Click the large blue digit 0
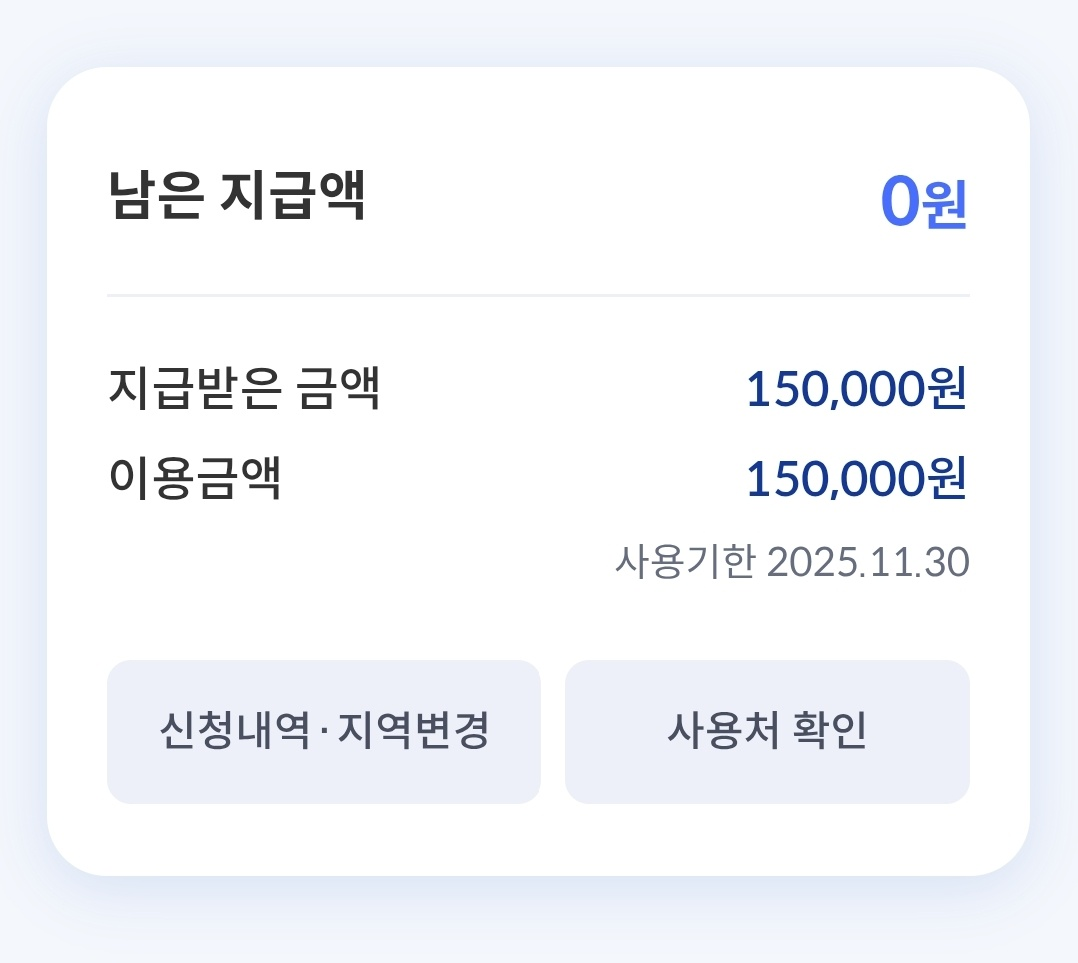Image resolution: width=1078 pixels, height=963 pixels. 899,202
